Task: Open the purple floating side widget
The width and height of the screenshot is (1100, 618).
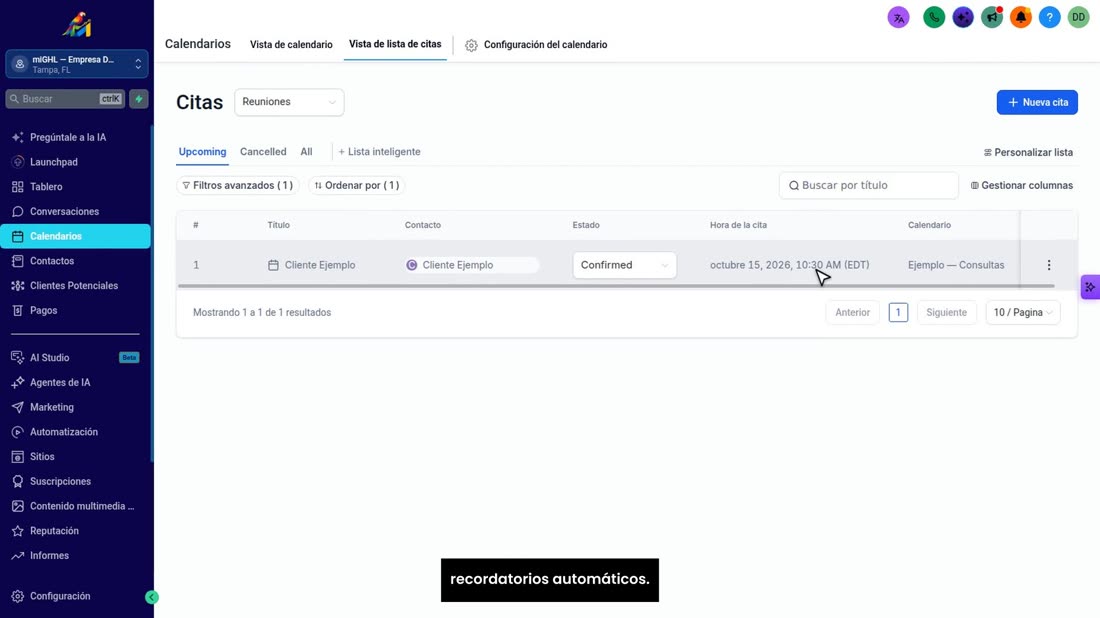Action: [x=1090, y=287]
